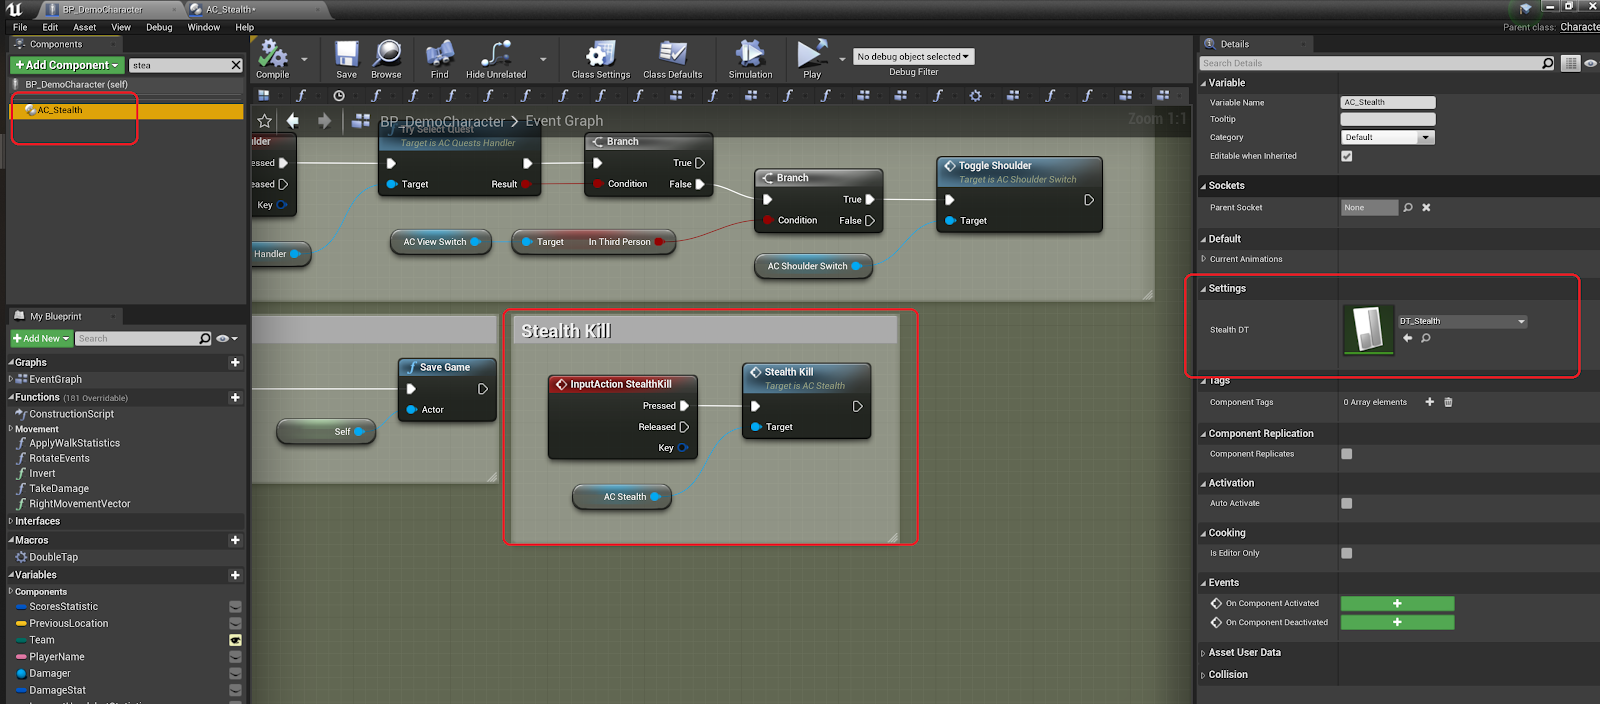
Task: Toggle Editable when Inherited checkbox
Action: (x=1347, y=156)
